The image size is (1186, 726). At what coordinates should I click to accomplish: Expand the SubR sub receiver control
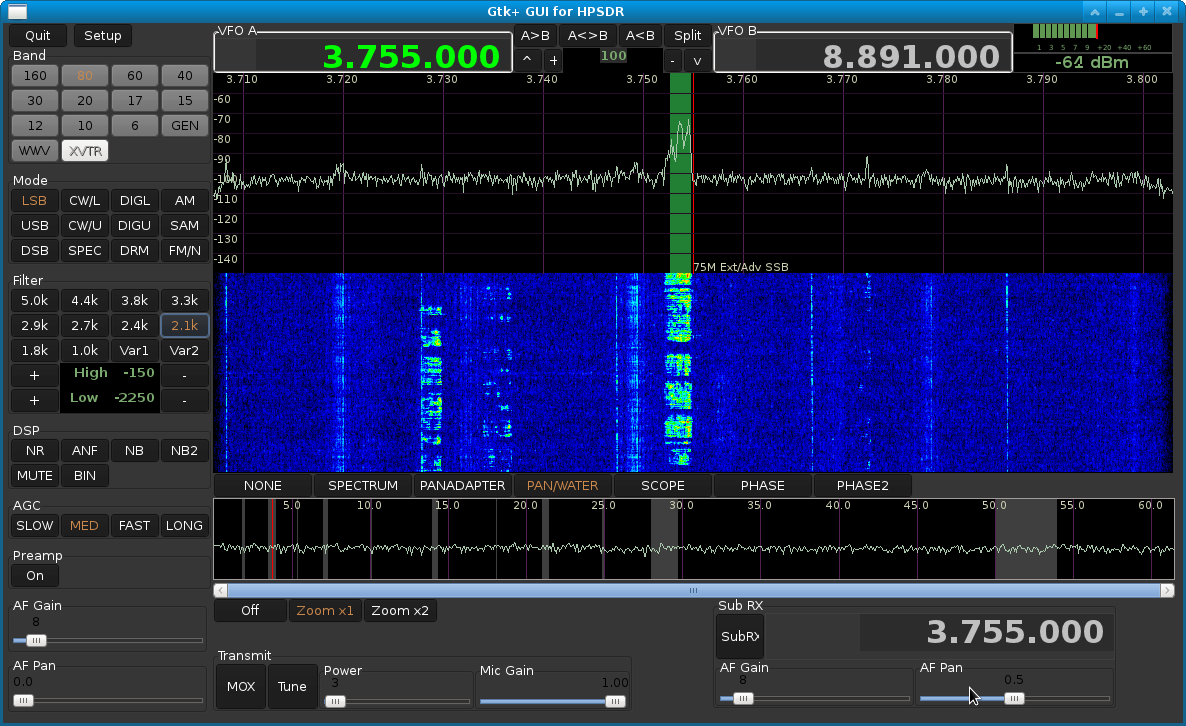pos(740,636)
